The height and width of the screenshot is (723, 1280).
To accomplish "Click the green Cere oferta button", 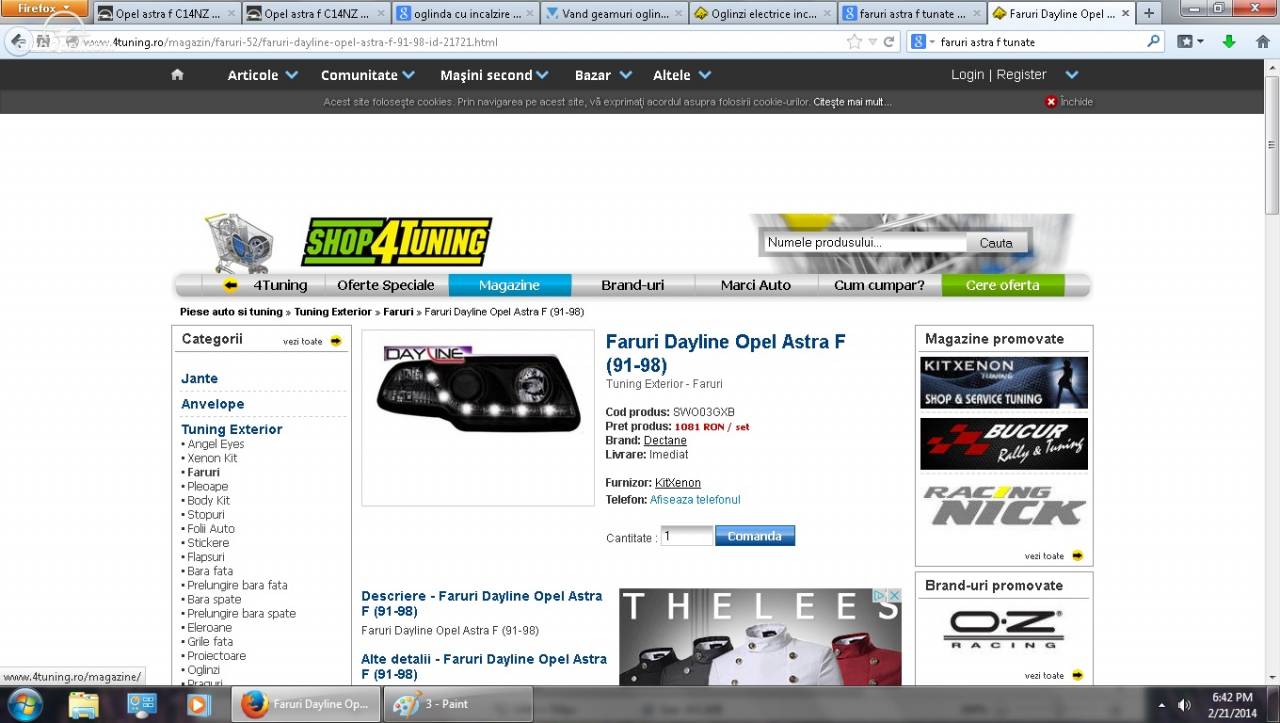I will coord(1003,285).
